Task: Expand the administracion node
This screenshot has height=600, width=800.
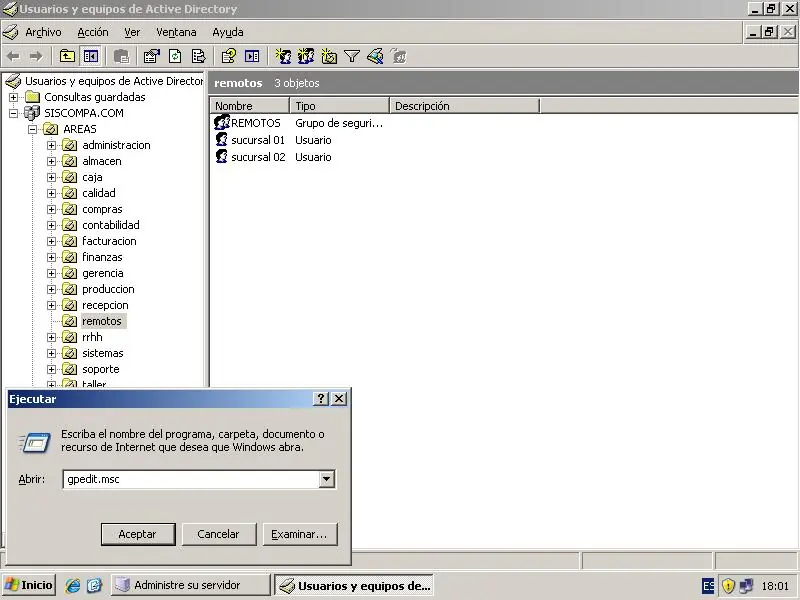Action: (x=52, y=145)
